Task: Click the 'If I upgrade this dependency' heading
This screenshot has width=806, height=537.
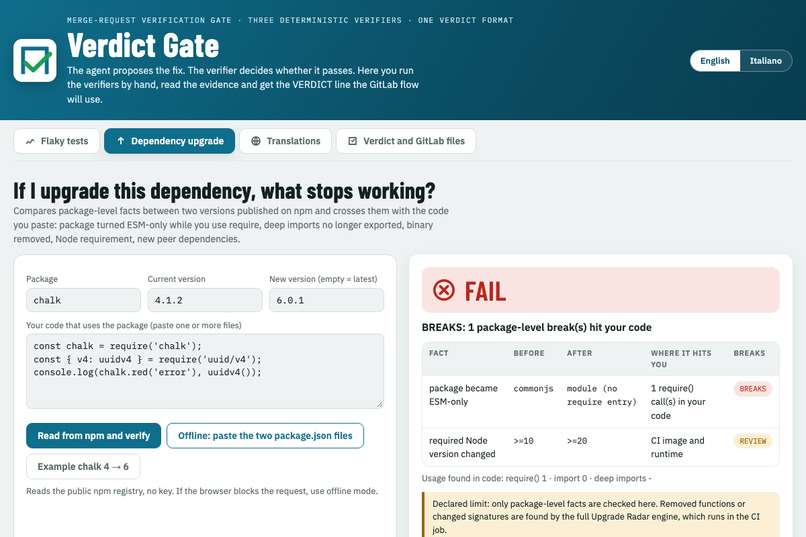Action: click(224, 191)
